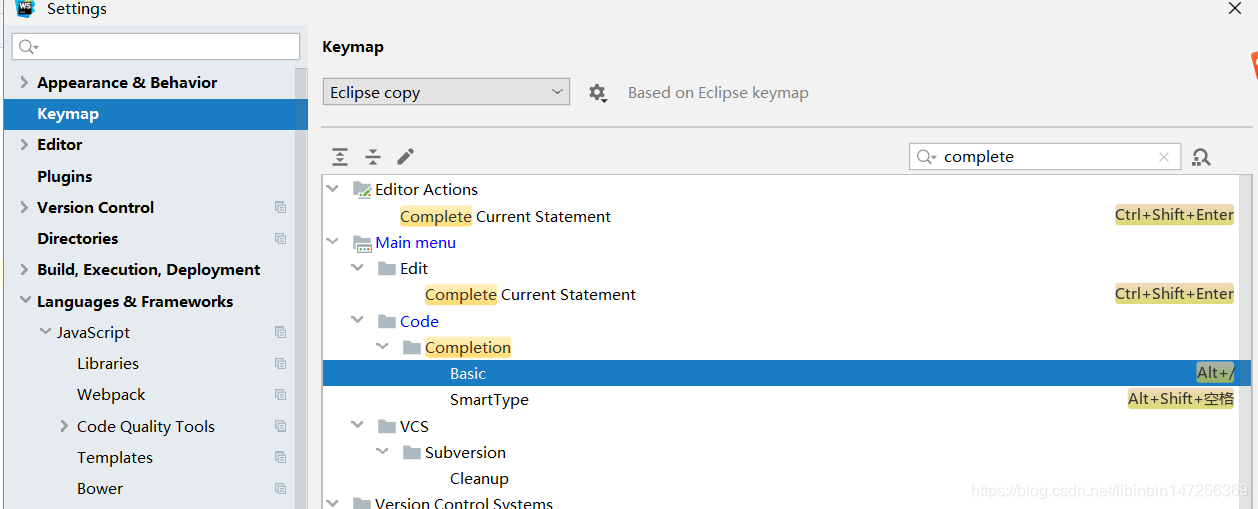Screen dimensions: 1258x509
Task: Collapse the Editor Actions tree node
Action: [x=332, y=189]
